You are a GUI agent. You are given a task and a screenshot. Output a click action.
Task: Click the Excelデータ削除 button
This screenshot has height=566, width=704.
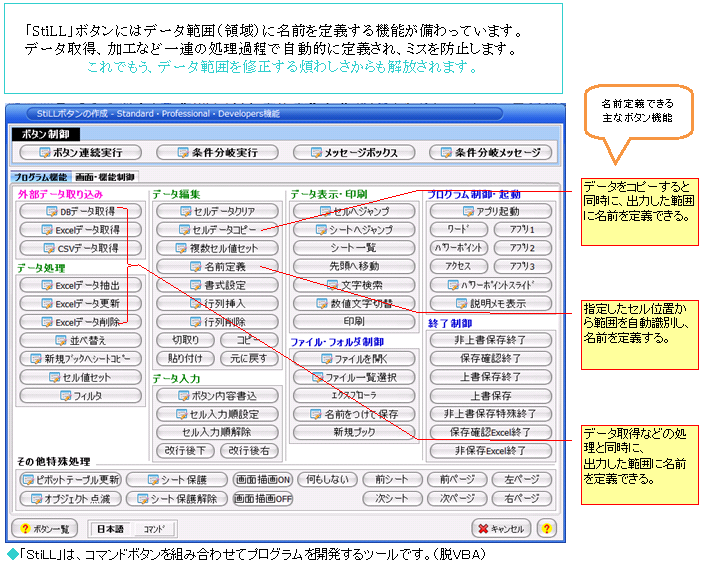(x=80, y=322)
